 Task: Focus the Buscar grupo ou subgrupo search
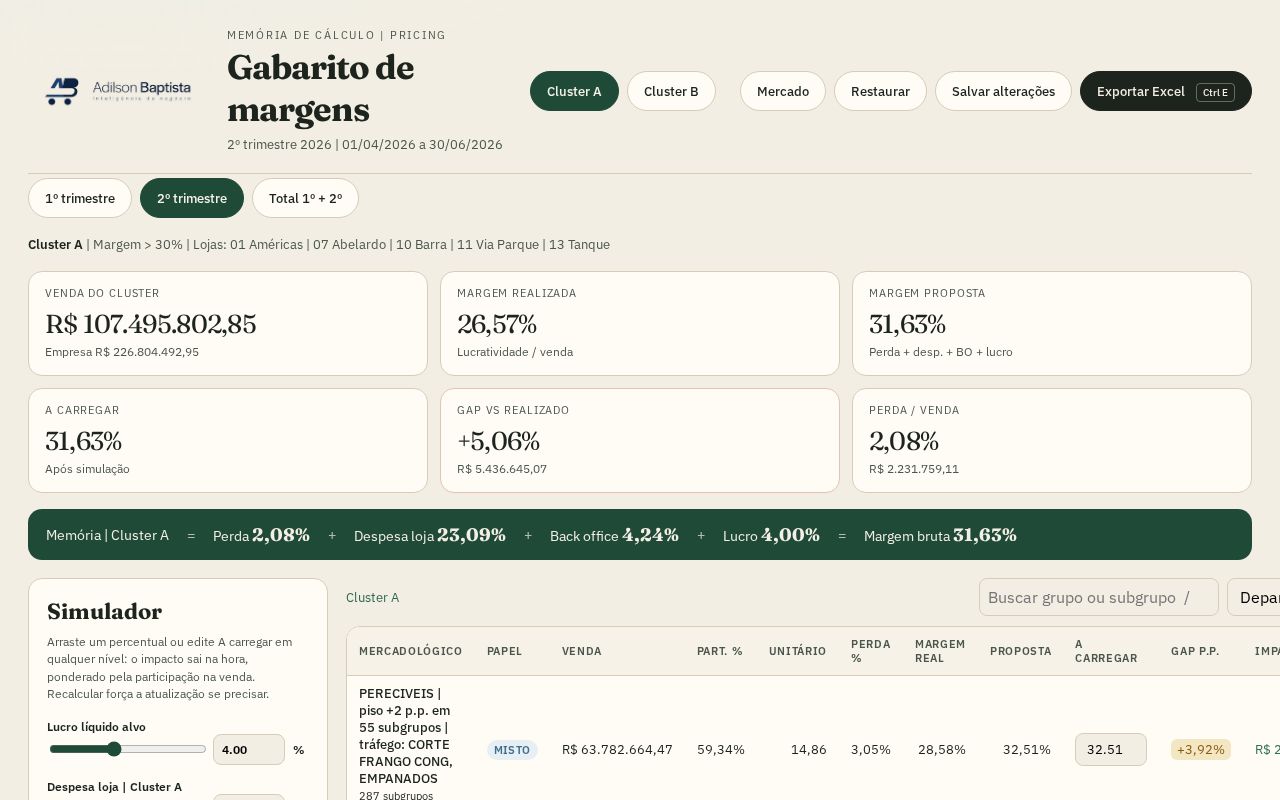(x=1099, y=597)
